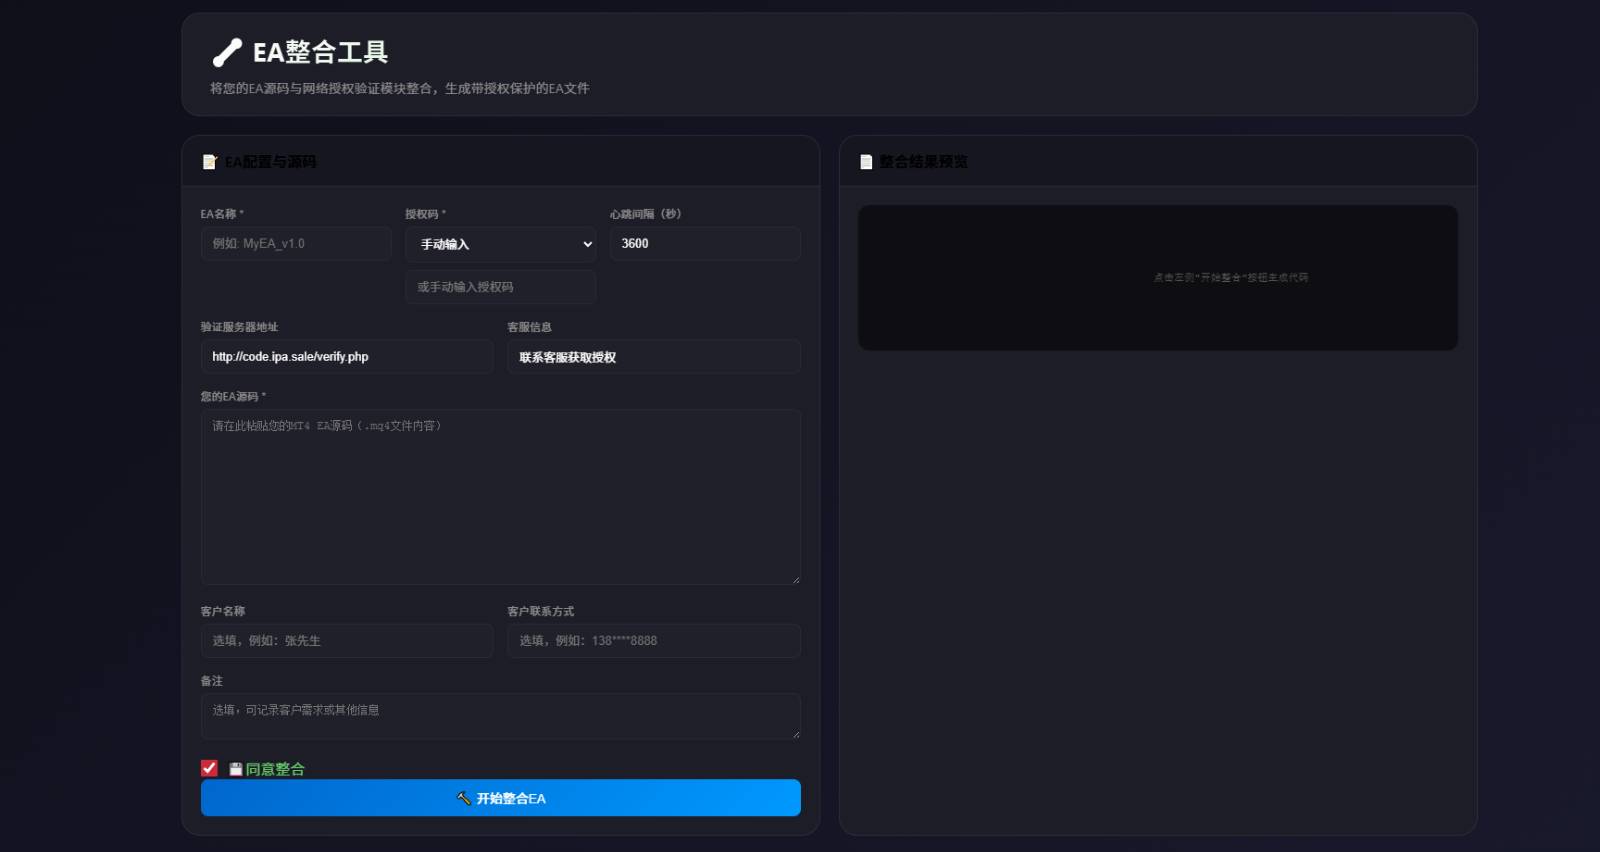This screenshot has width=1600, height=852.
Task: Focus the 客户联系方式 input field
Action: point(654,641)
